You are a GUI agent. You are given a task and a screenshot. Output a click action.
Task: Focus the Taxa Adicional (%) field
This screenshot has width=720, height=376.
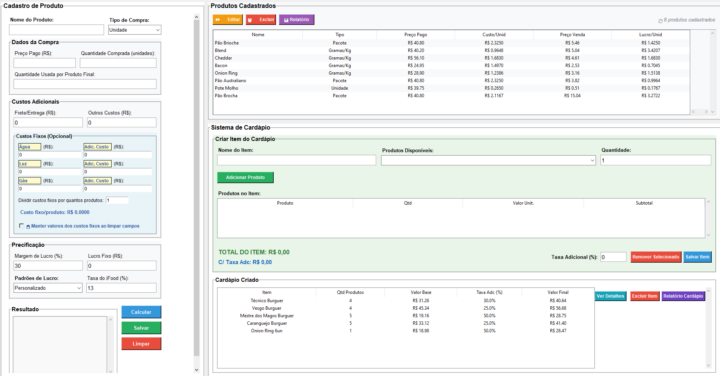613,257
